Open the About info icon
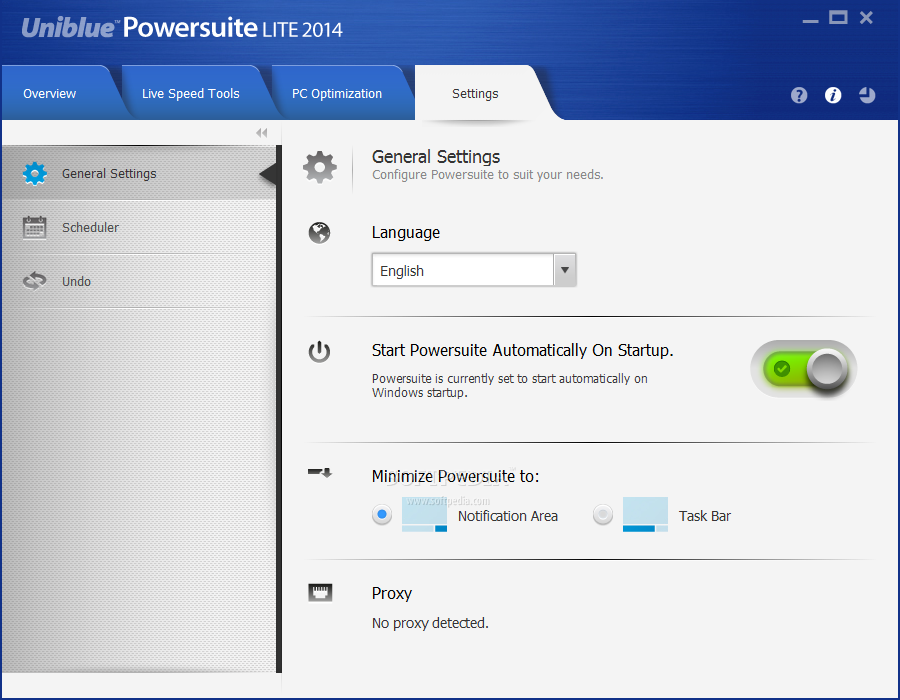The height and width of the screenshot is (700, 900). coord(833,95)
